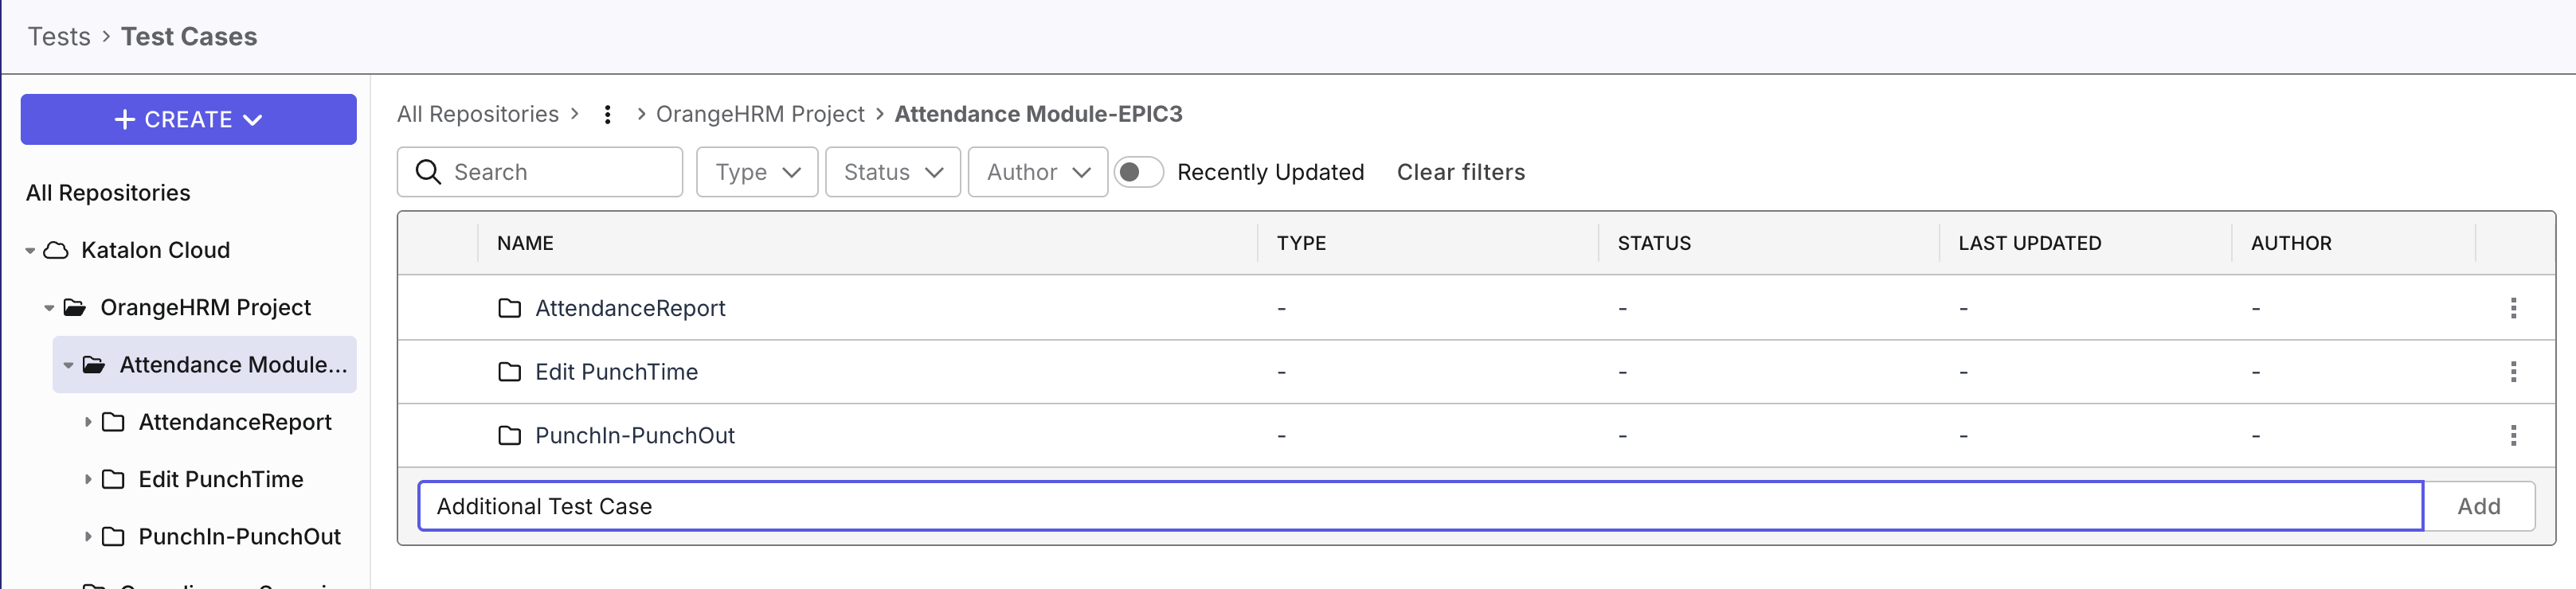Open the Author filter dropdown
Viewport: 2576px width, 589px height.
pyautogui.click(x=1037, y=172)
